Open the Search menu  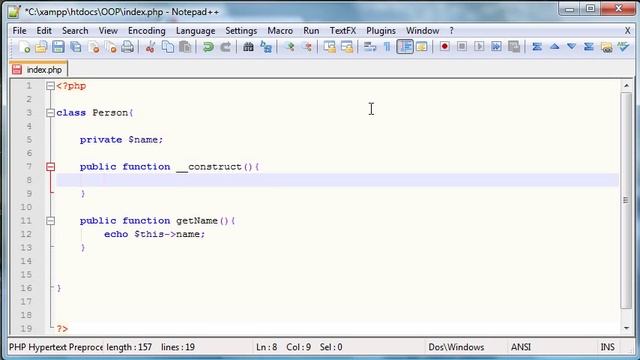click(x=75, y=31)
